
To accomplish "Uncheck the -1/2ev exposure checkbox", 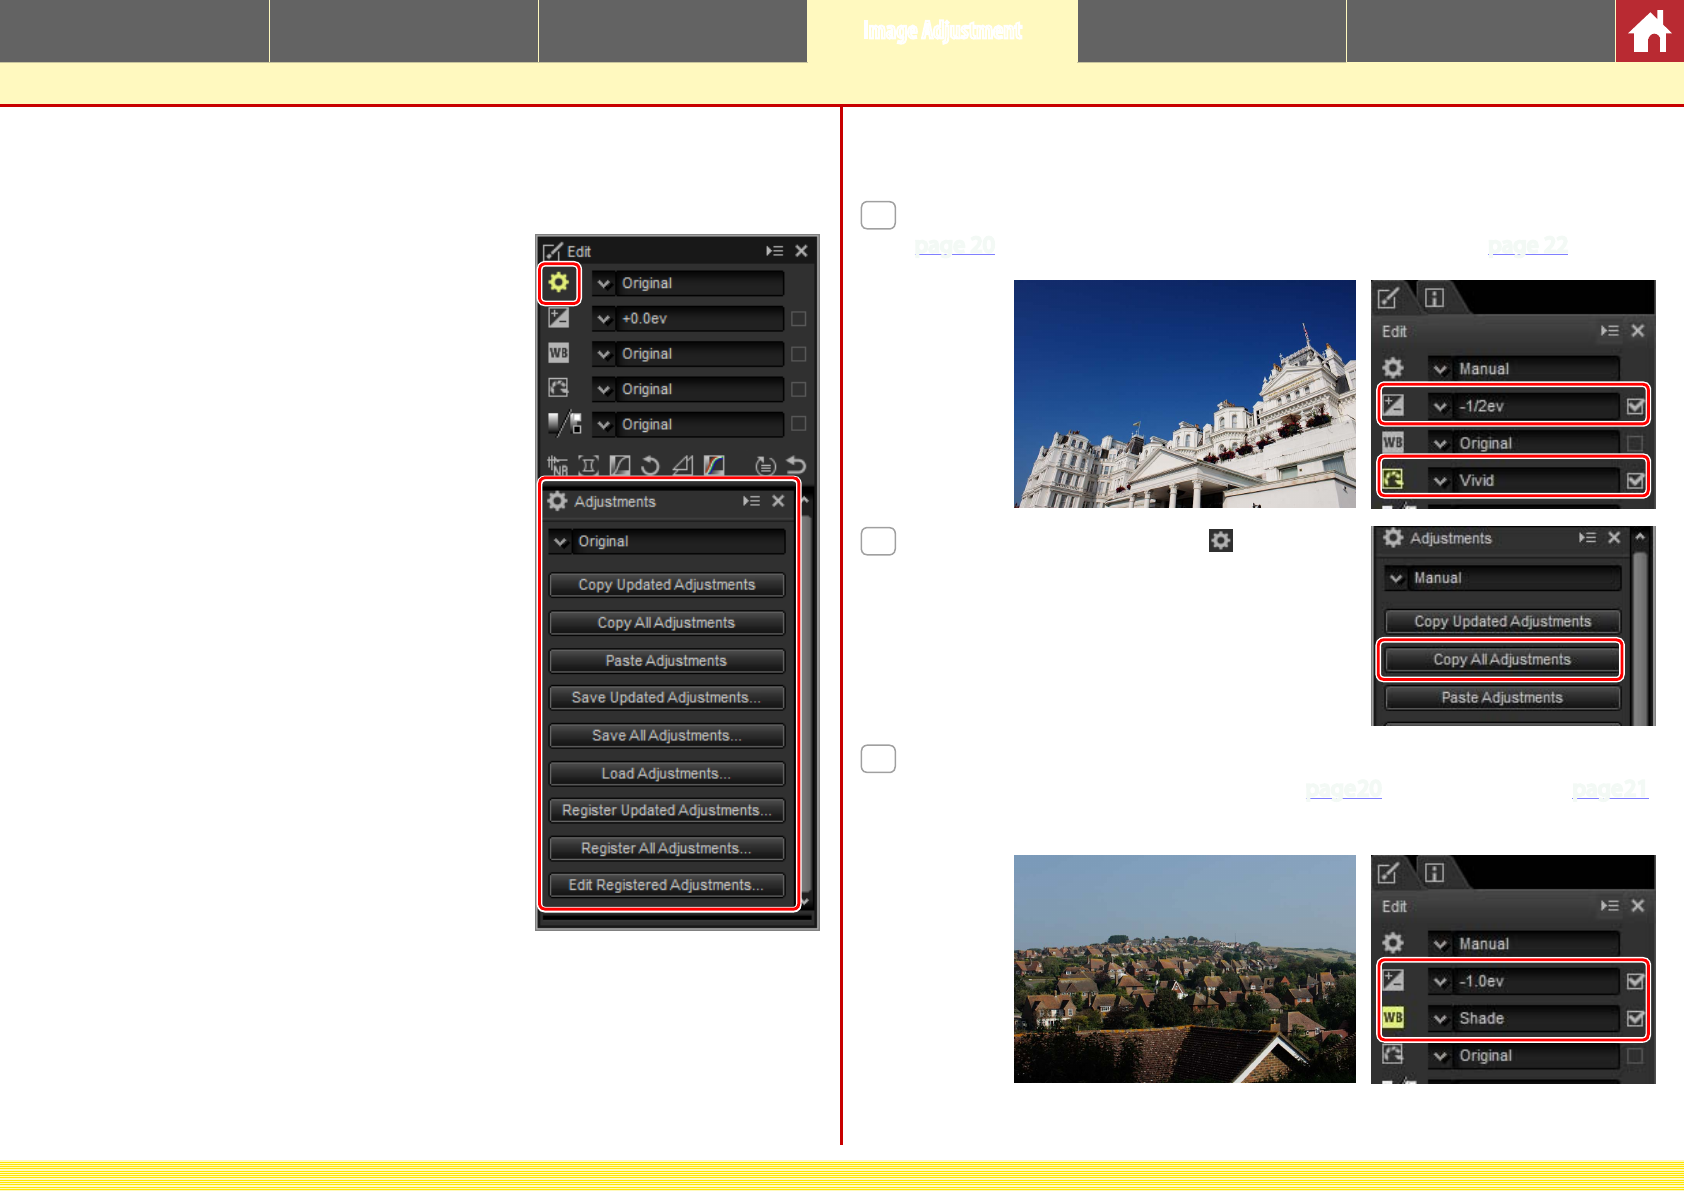I will (1635, 406).
